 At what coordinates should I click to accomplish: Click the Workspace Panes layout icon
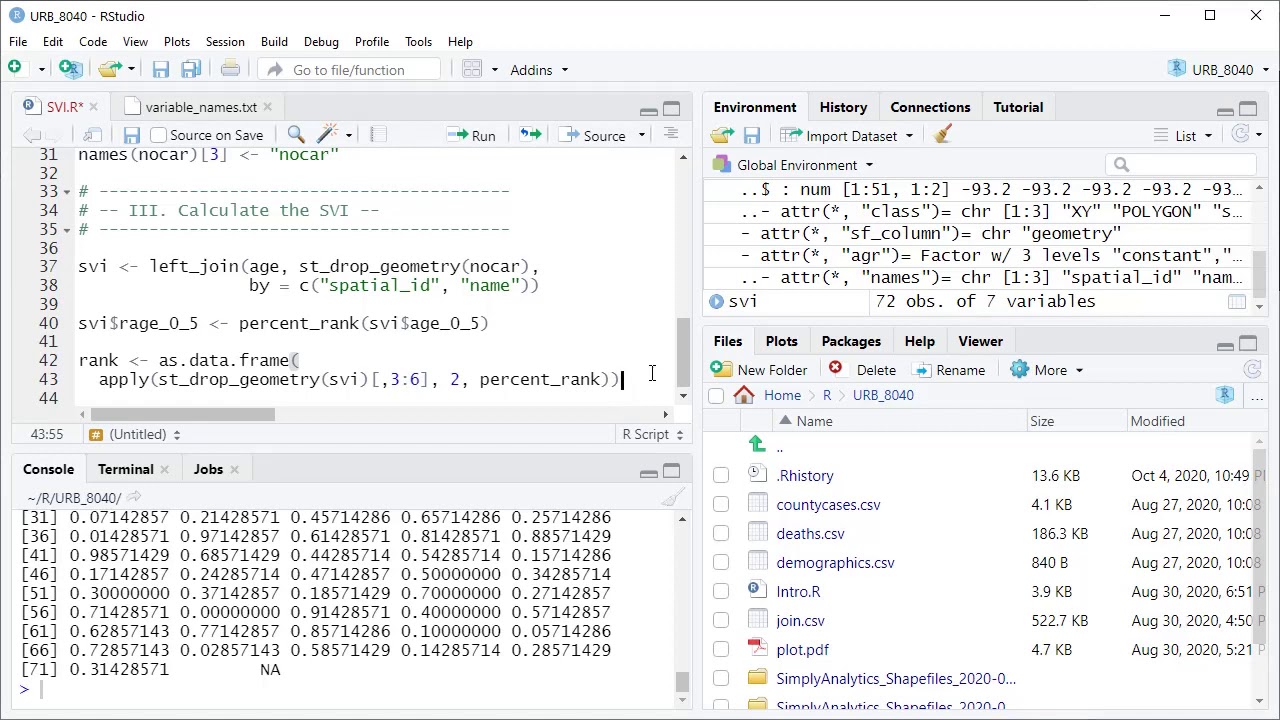coord(472,69)
